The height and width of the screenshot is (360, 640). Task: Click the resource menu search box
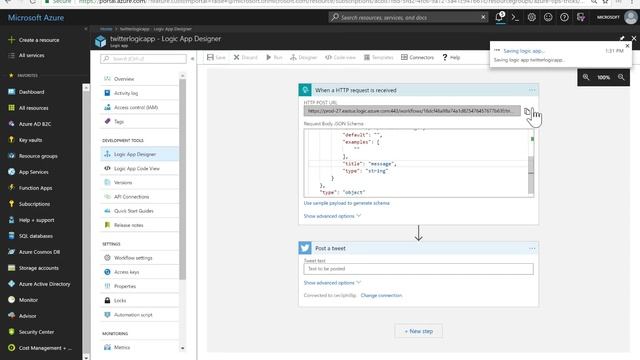[143, 59]
